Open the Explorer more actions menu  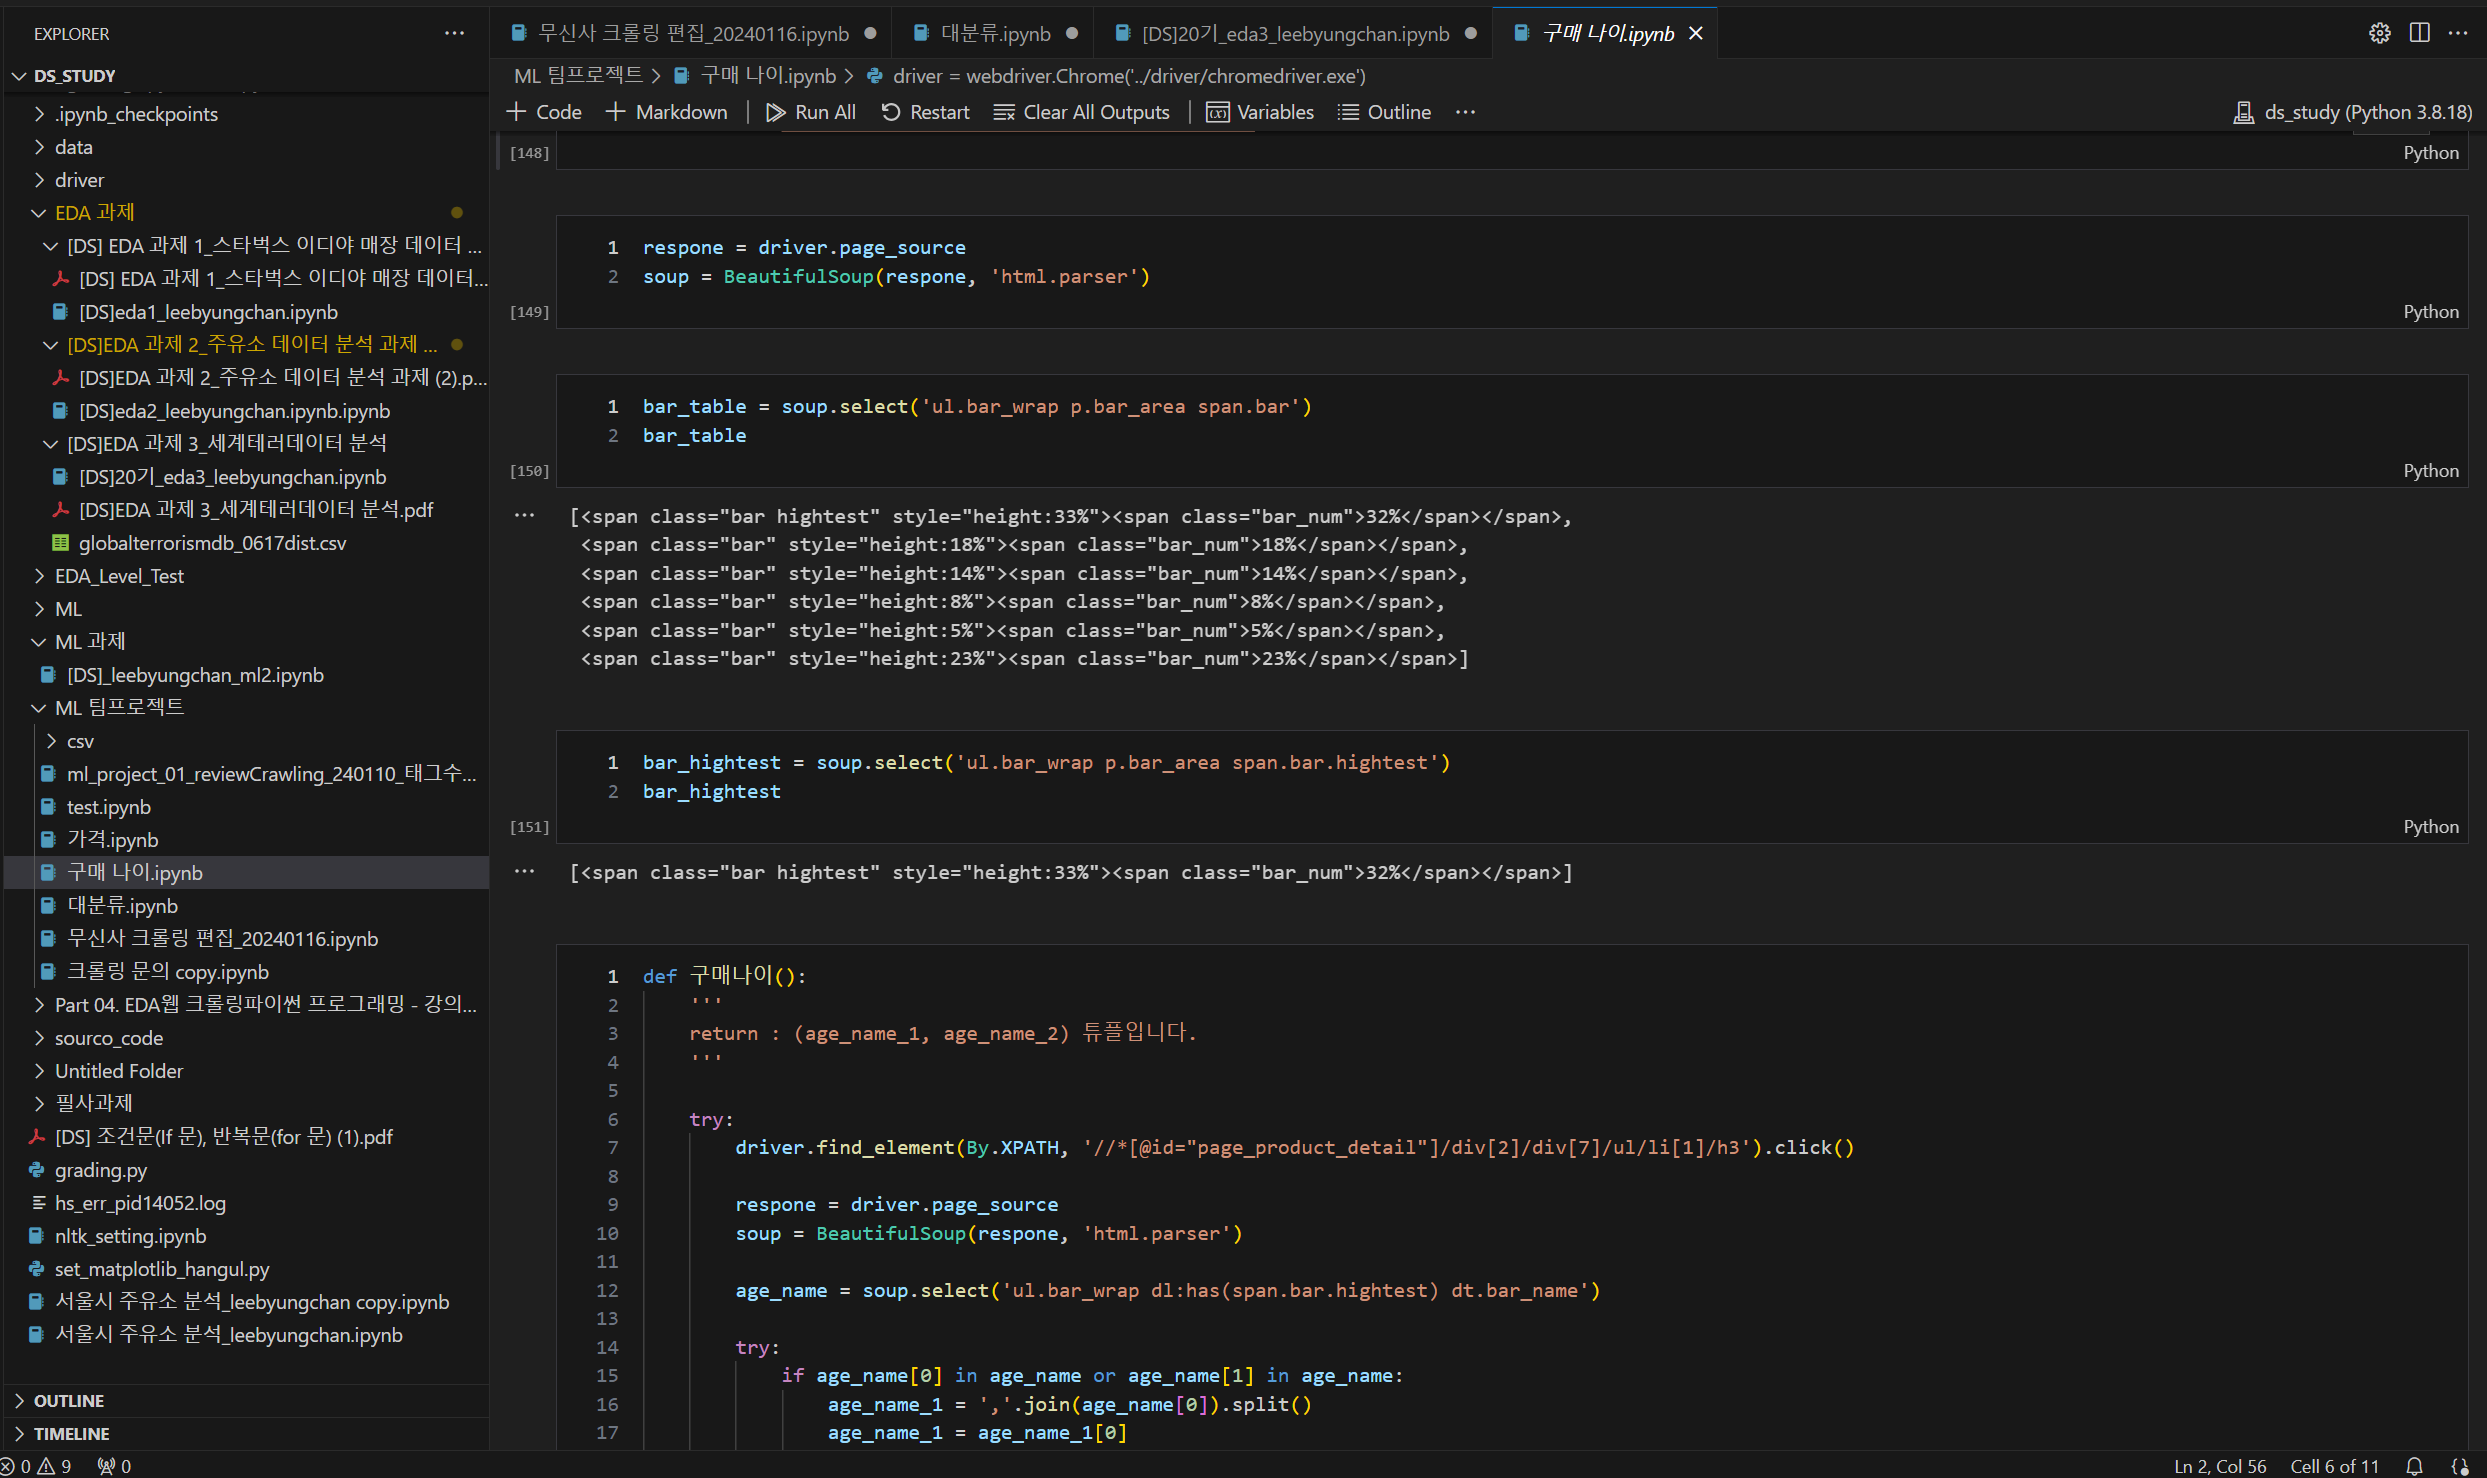(x=454, y=33)
